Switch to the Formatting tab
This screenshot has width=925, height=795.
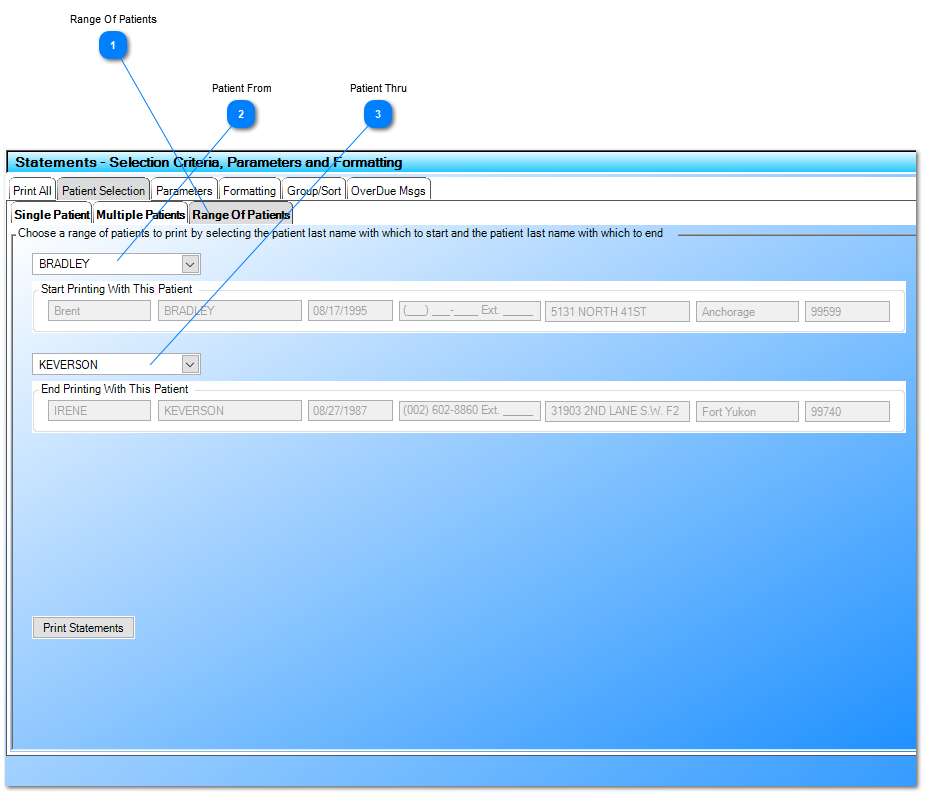tap(249, 189)
